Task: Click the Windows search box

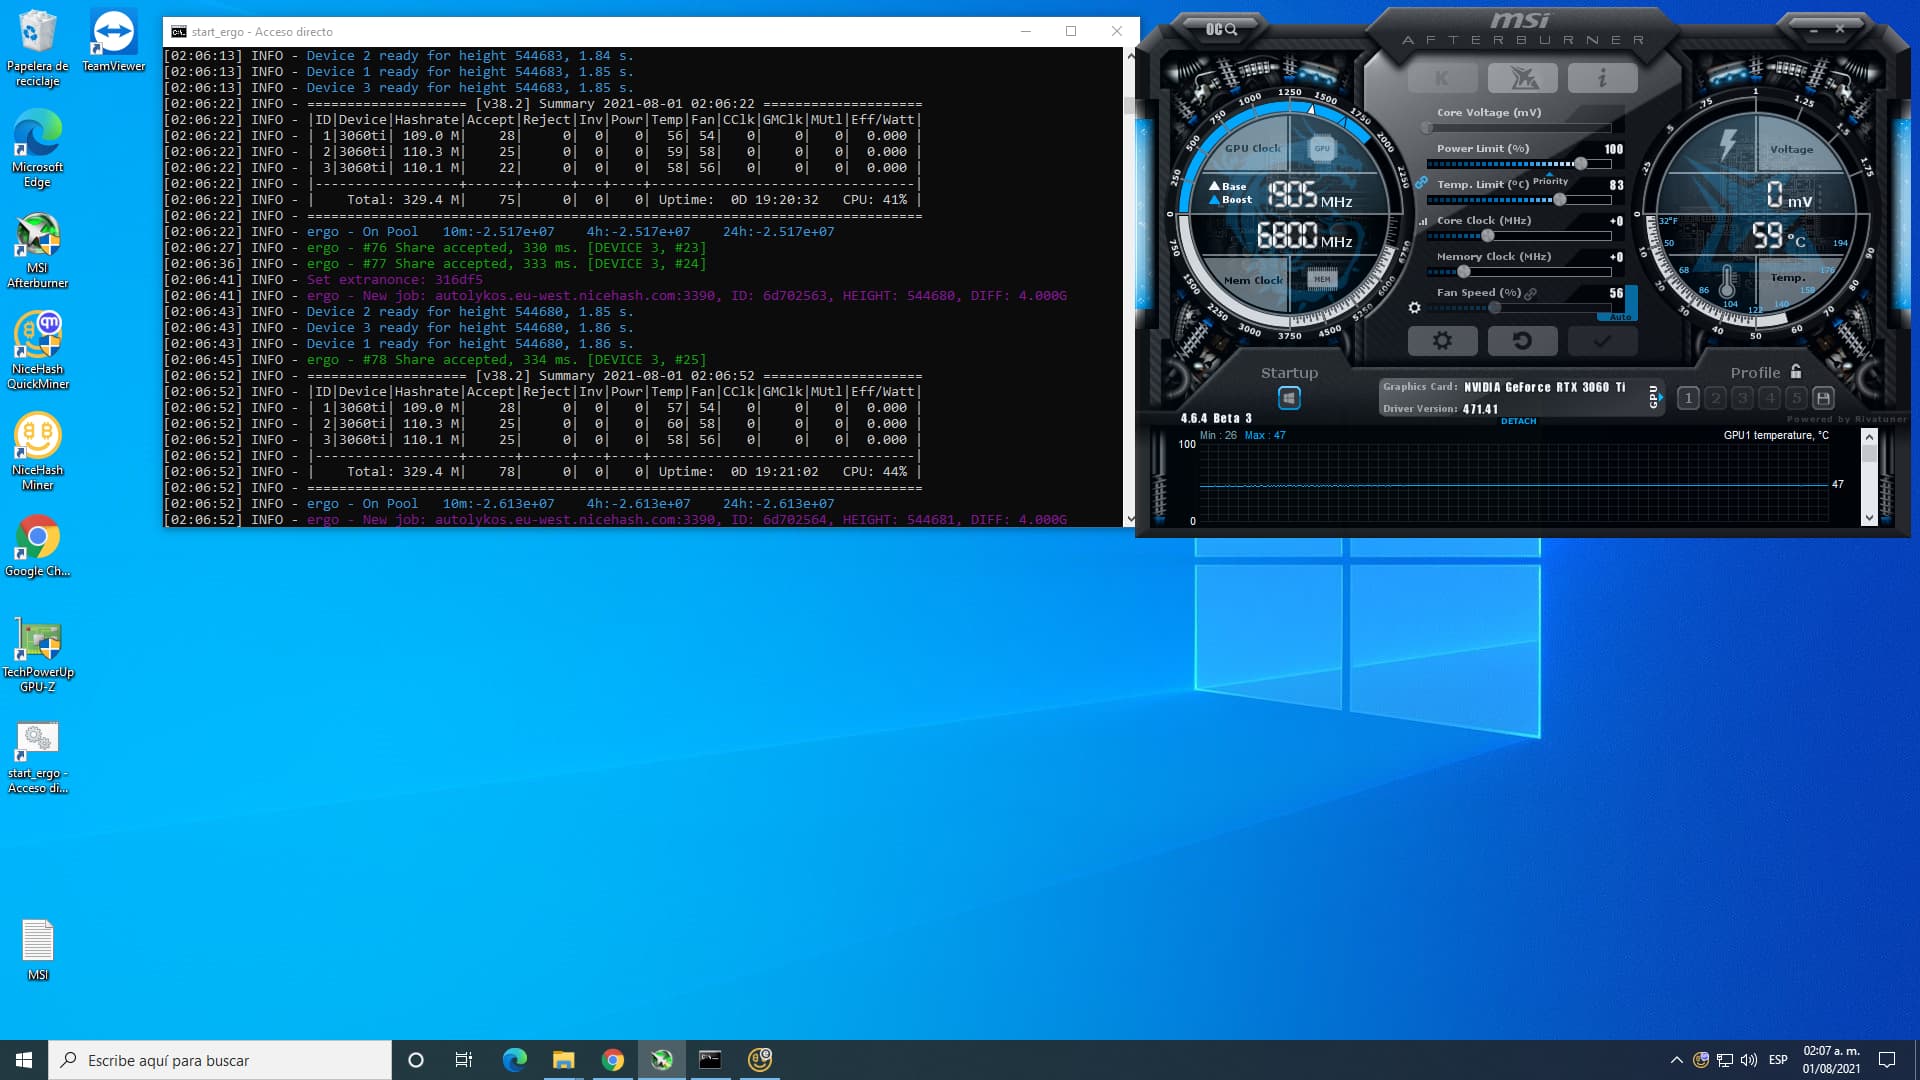Action: (x=220, y=1060)
